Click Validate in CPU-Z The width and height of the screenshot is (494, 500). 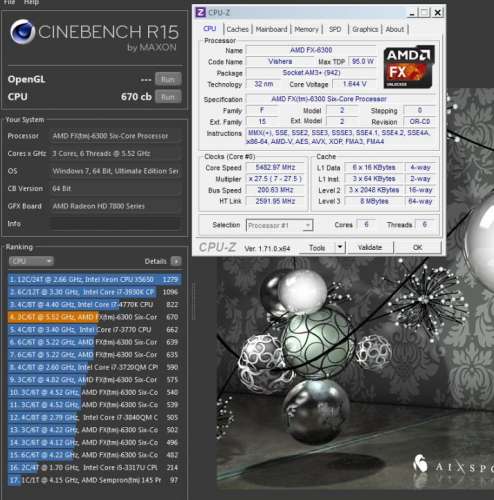click(x=370, y=247)
